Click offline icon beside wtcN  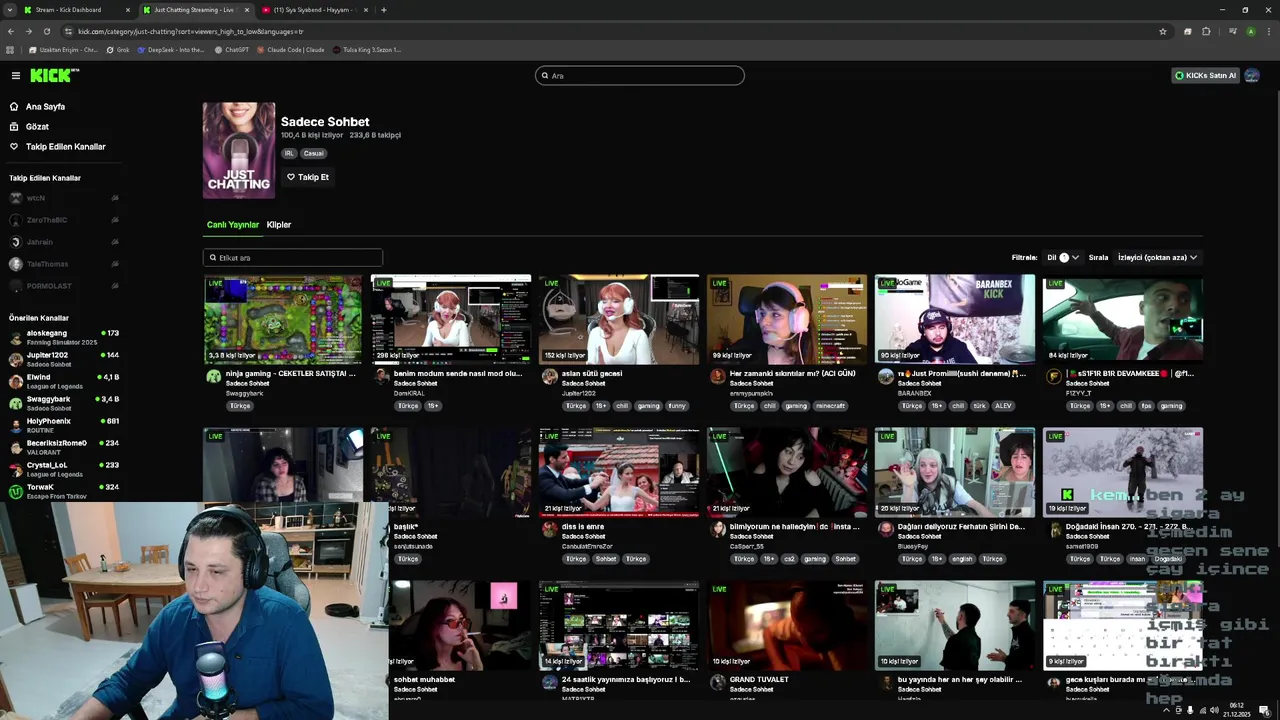(115, 198)
